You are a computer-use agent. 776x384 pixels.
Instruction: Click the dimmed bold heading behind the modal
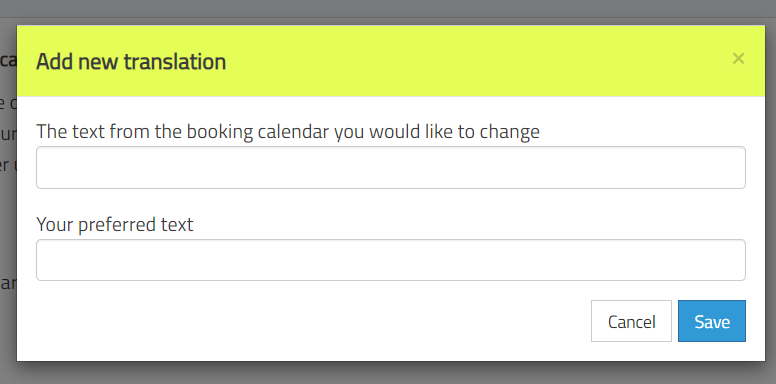point(8,60)
